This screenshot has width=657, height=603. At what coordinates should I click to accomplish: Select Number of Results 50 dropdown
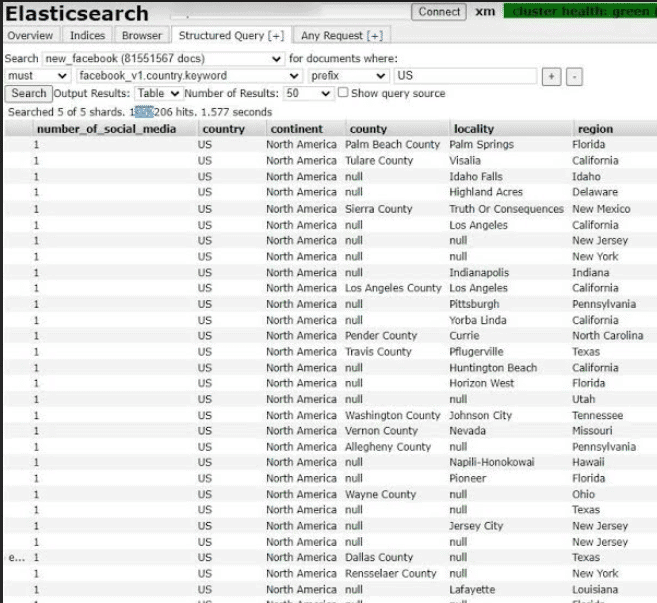(x=308, y=93)
